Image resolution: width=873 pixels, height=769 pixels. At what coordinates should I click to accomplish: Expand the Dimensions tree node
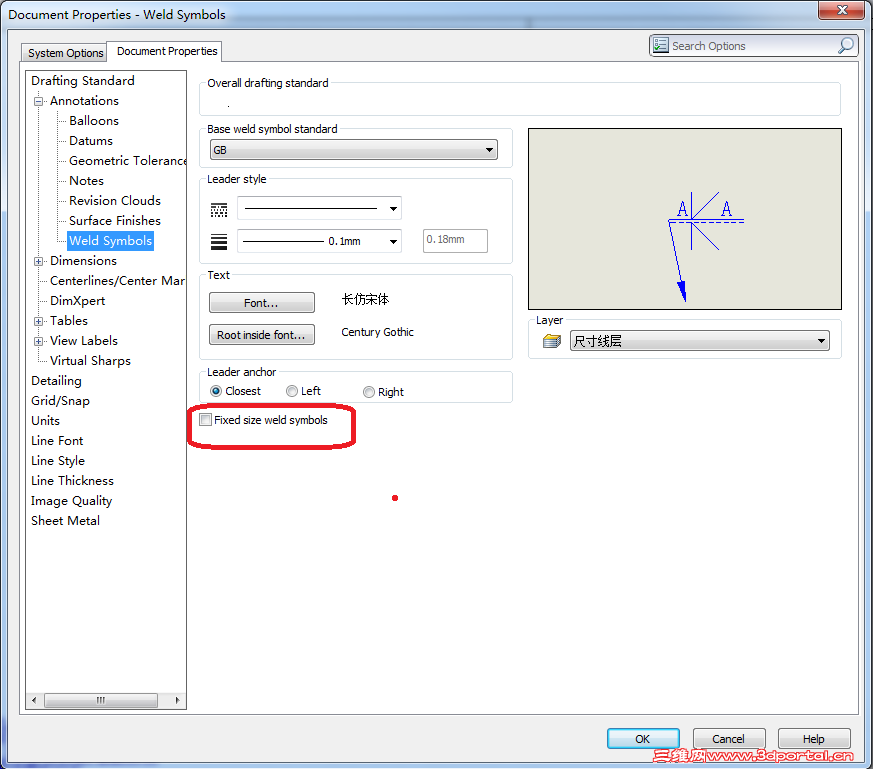point(38,261)
